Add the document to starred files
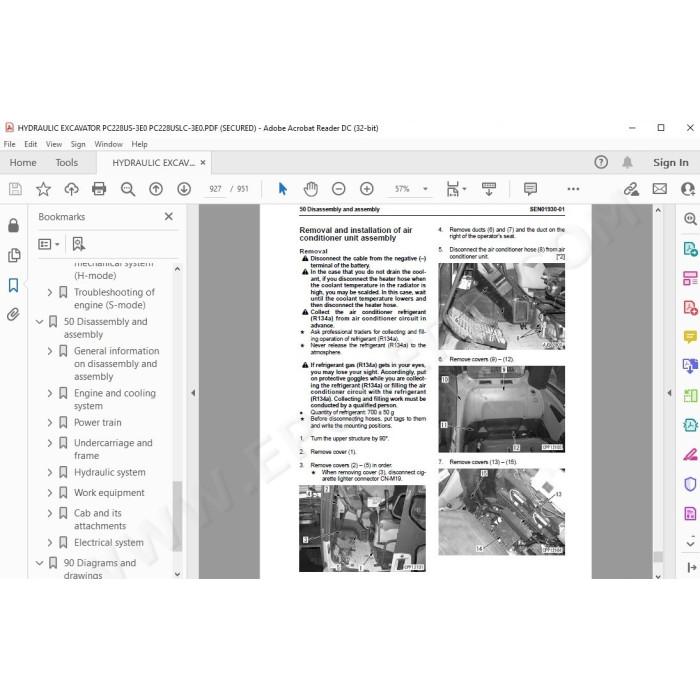The width and height of the screenshot is (700, 700). click(43, 189)
